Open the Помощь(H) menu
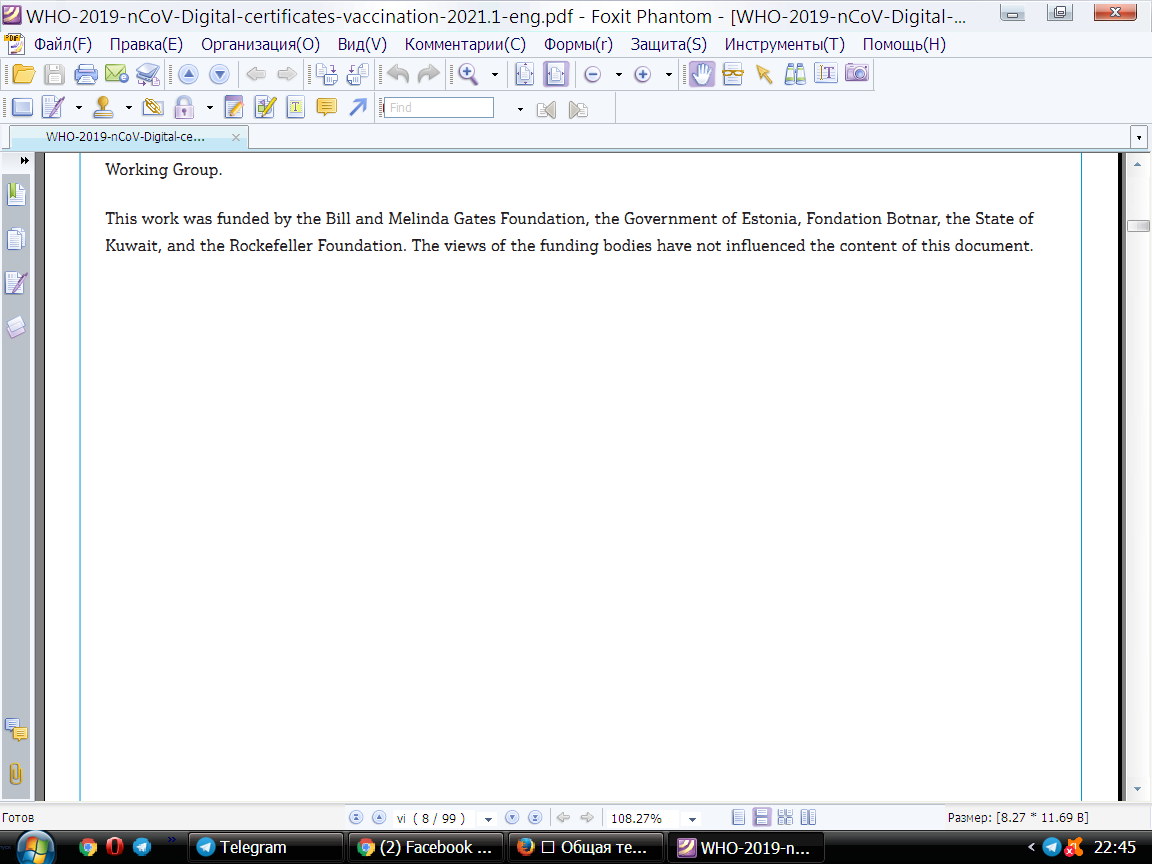 point(904,44)
